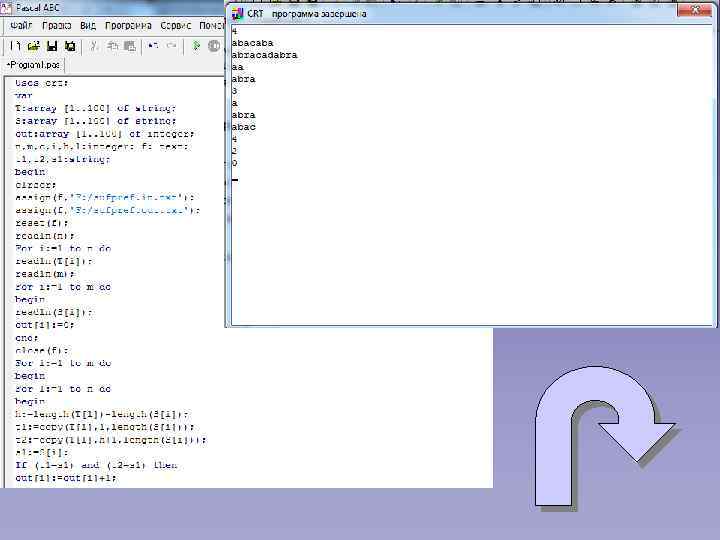This screenshot has width=720, height=540.
Task: Click the 'h:=length(T[l])-length(S[i]);' line
Action: (101, 415)
